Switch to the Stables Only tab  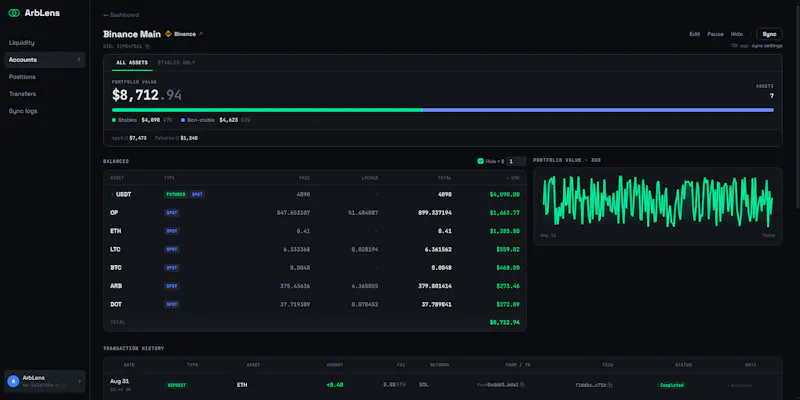click(176, 63)
